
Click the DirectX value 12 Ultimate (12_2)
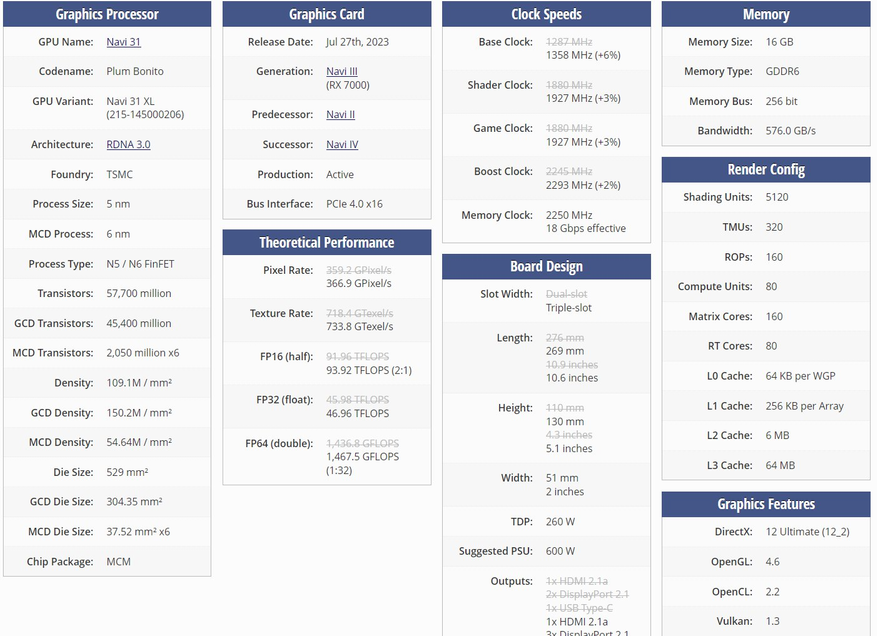coord(808,532)
